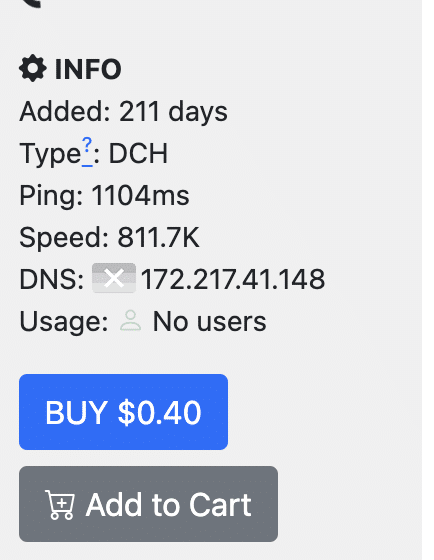Screen dimensions: 434x560
Task: Click the Speed label
Action: coord(64,238)
